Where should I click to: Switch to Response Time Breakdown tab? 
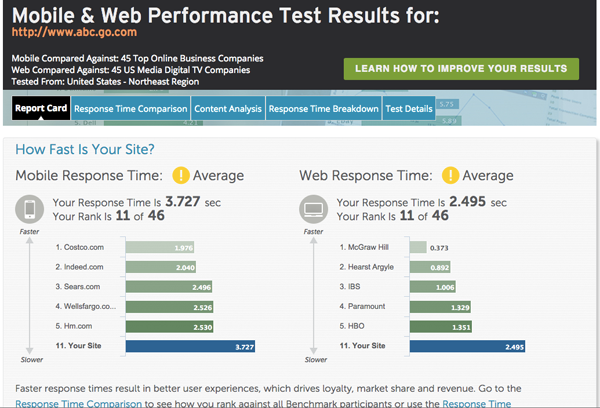323,109
